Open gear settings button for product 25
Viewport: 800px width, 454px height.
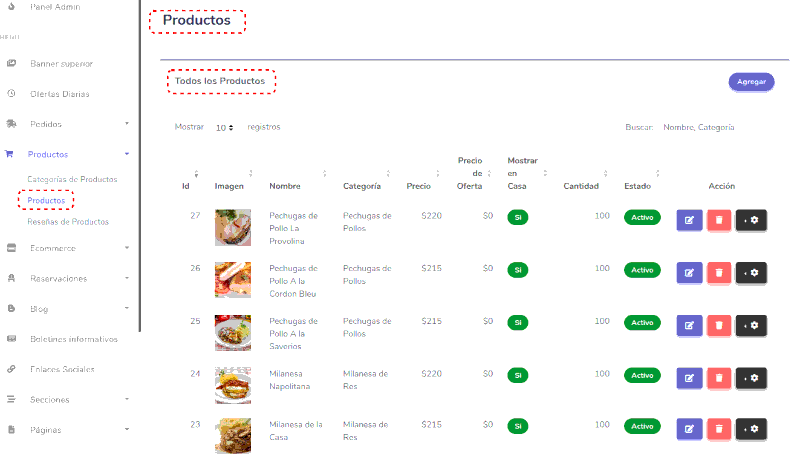tap(751, 326)
